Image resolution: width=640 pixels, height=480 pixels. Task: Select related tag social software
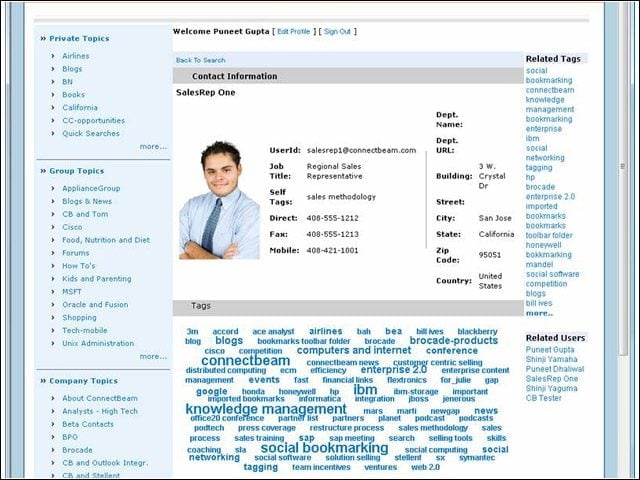[x=552, y=274]
